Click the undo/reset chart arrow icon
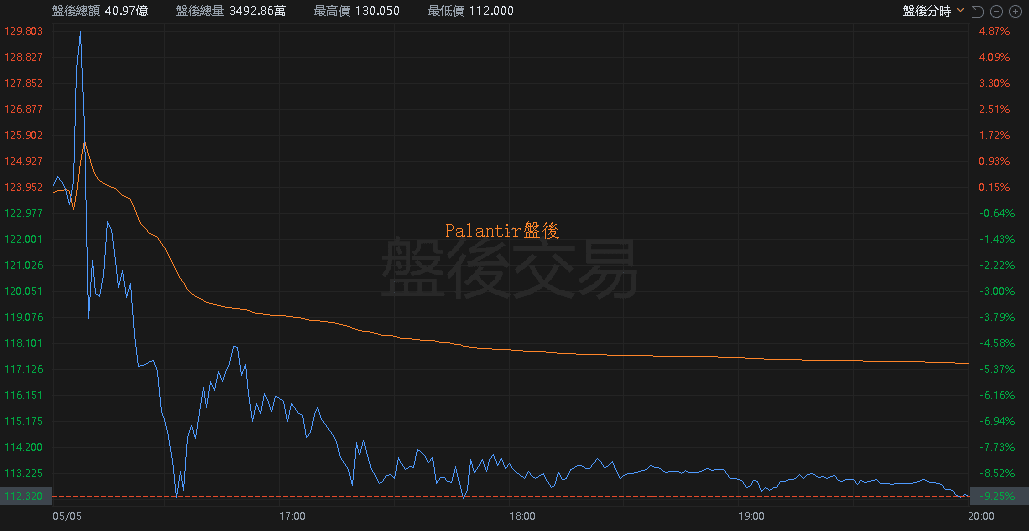1029x531 pixels. pyautogui.click(x=977, y=11)
